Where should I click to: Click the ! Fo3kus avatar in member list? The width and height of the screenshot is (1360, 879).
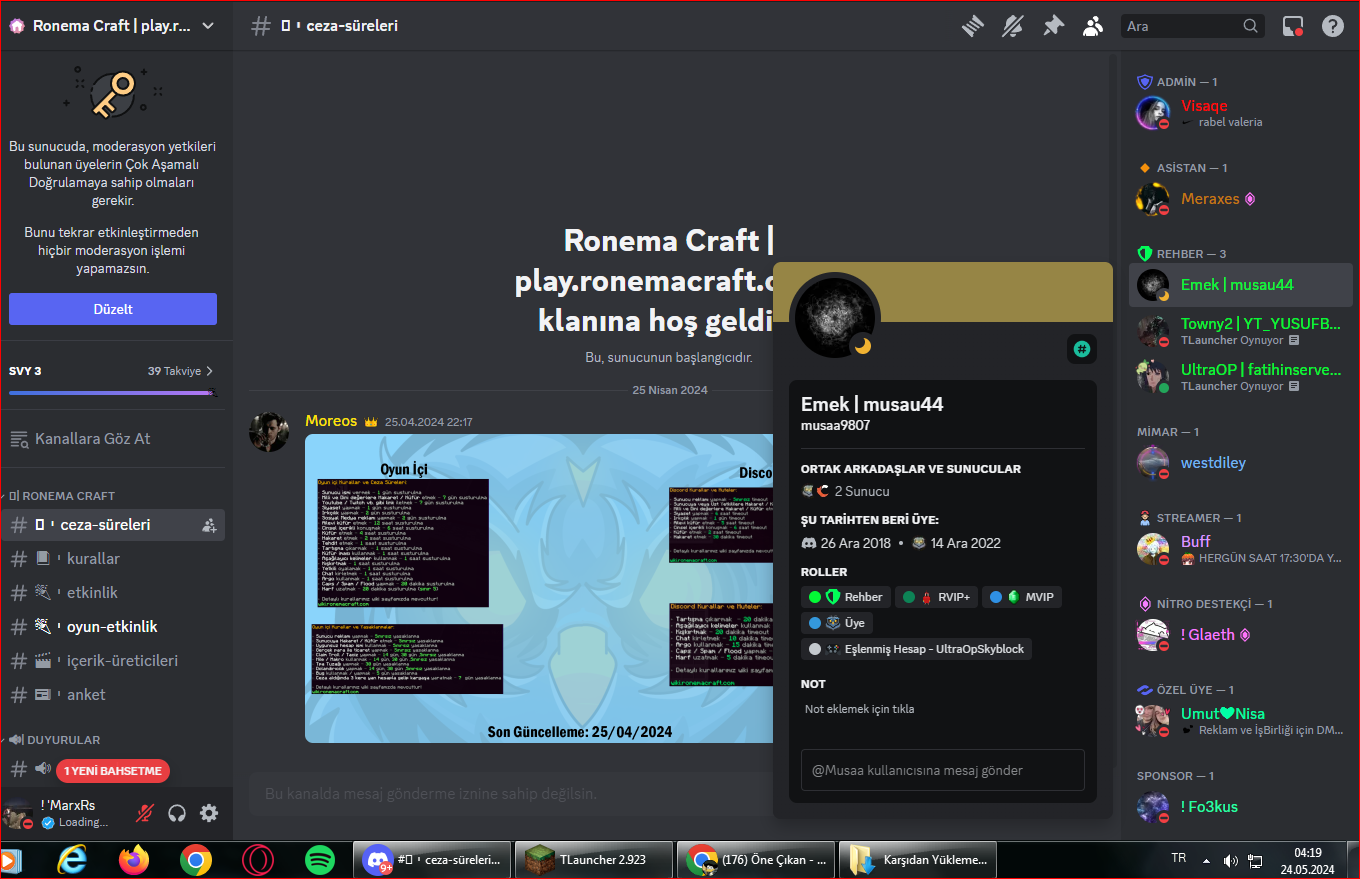point(1153,807)
